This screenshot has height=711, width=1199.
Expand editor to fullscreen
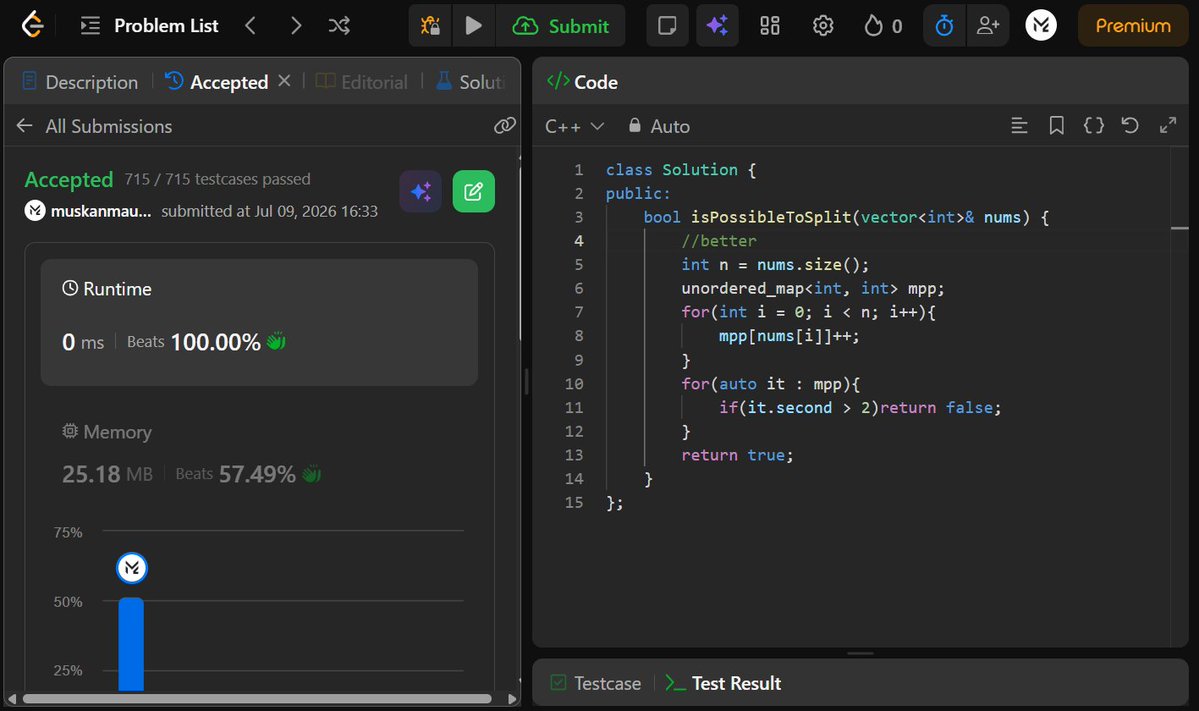coord(1168,125)
